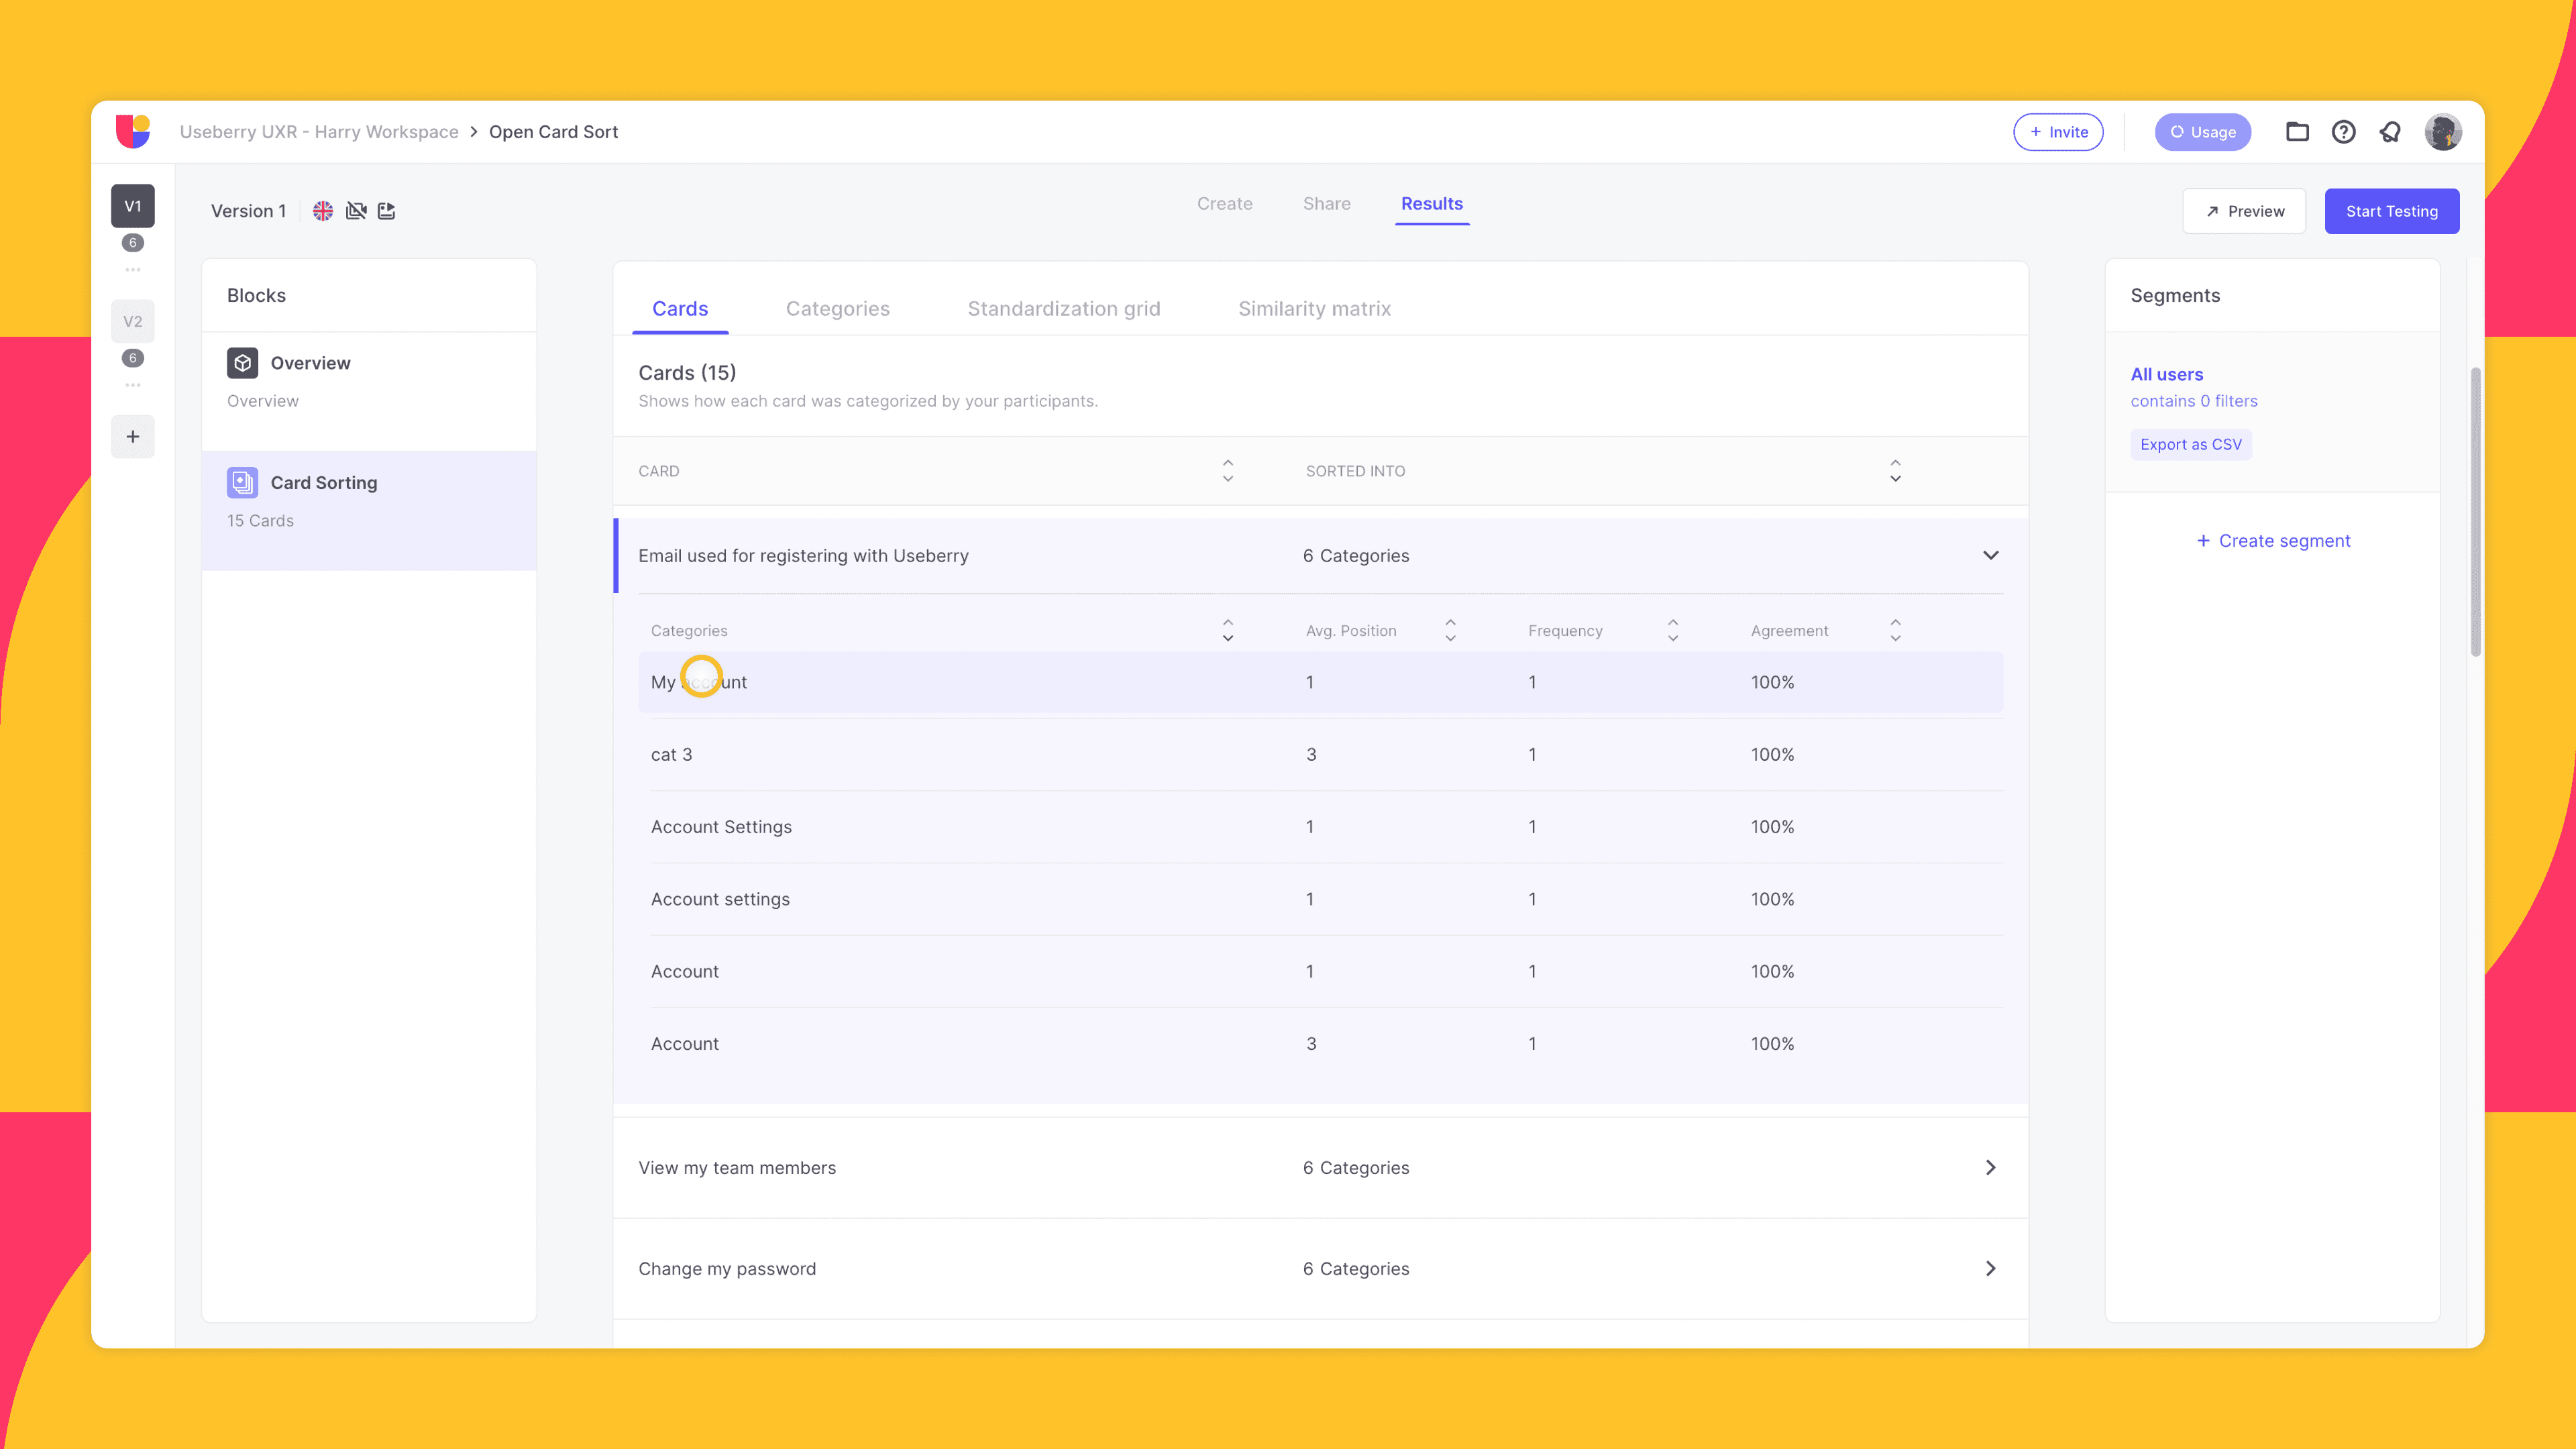Expand the Change my password row
This screenshot has height=1449, width=2576.
click(1990, 1268)
